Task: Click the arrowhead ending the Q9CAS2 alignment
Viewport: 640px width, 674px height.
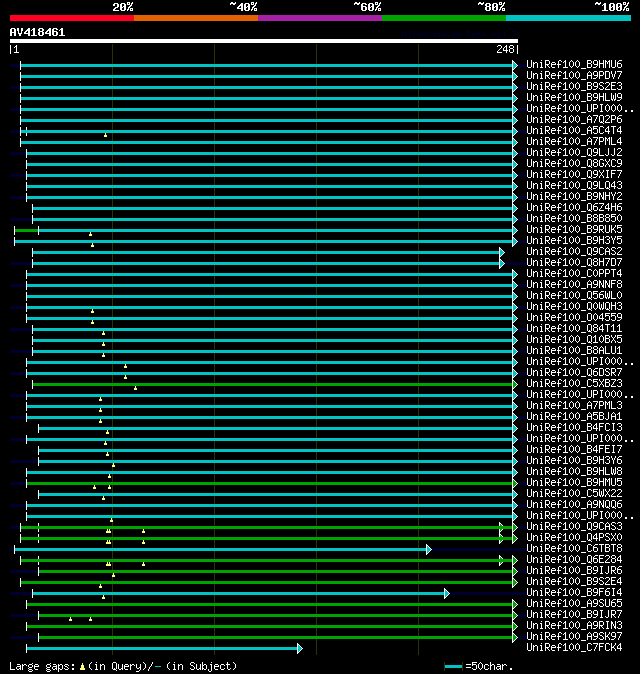Action: 502,252
